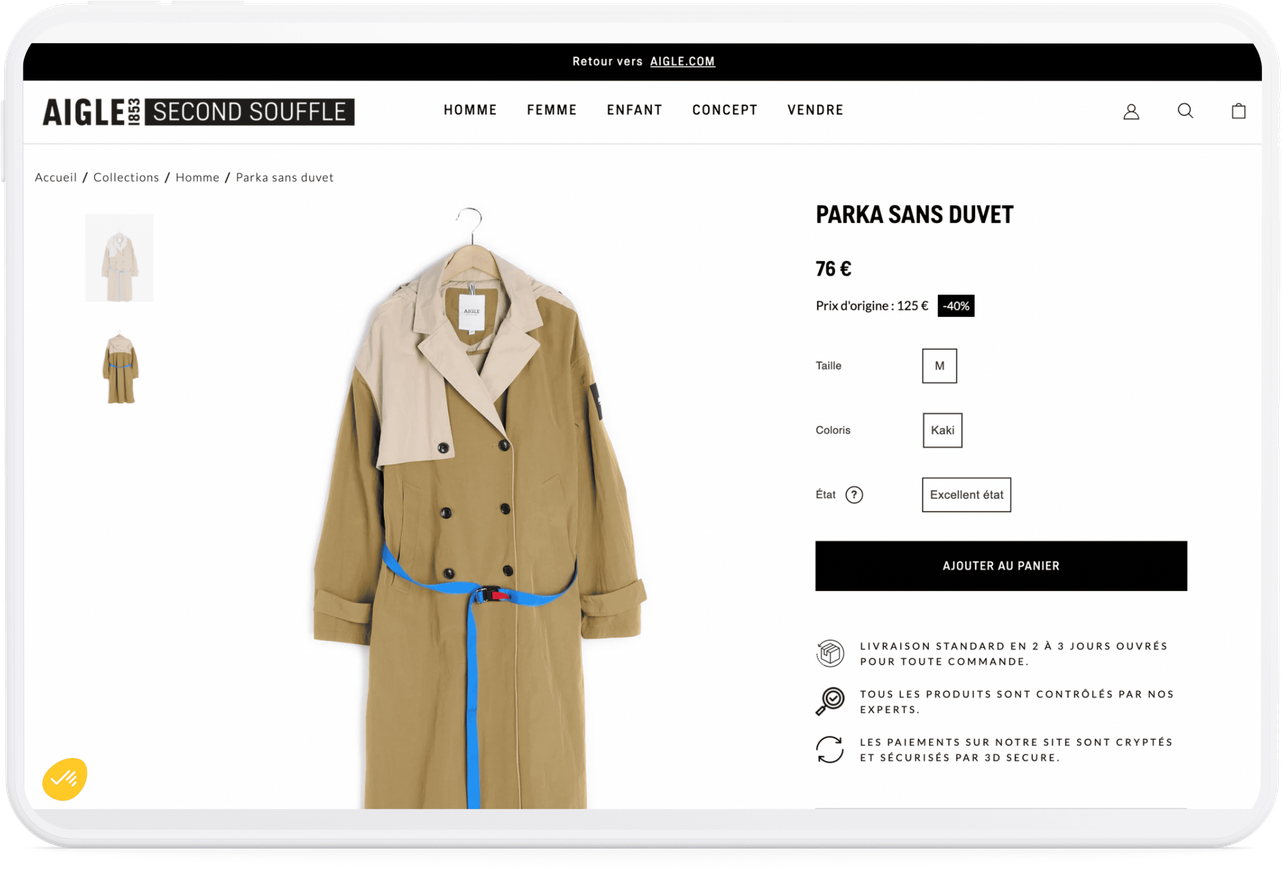This screenshot has height=869, width=1282.
Task: Click the delivery package icon
Action: point(830,653)
